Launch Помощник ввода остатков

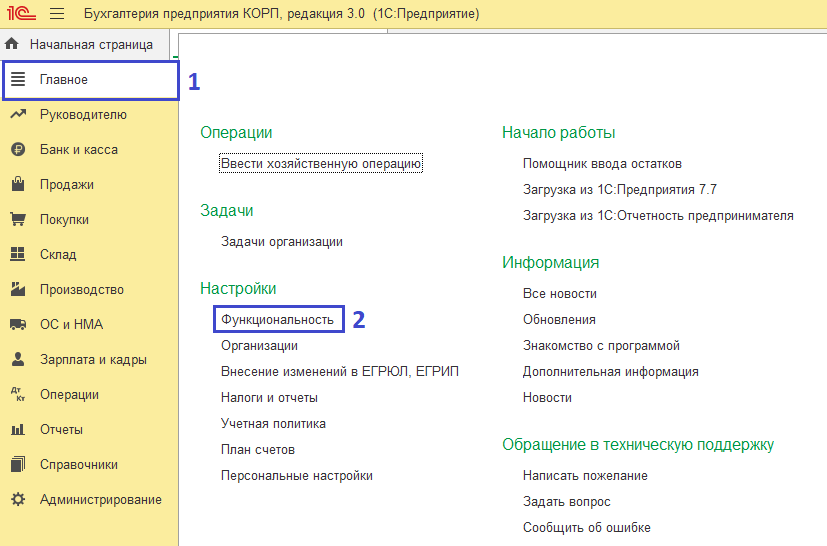click(x=602, y=164)
